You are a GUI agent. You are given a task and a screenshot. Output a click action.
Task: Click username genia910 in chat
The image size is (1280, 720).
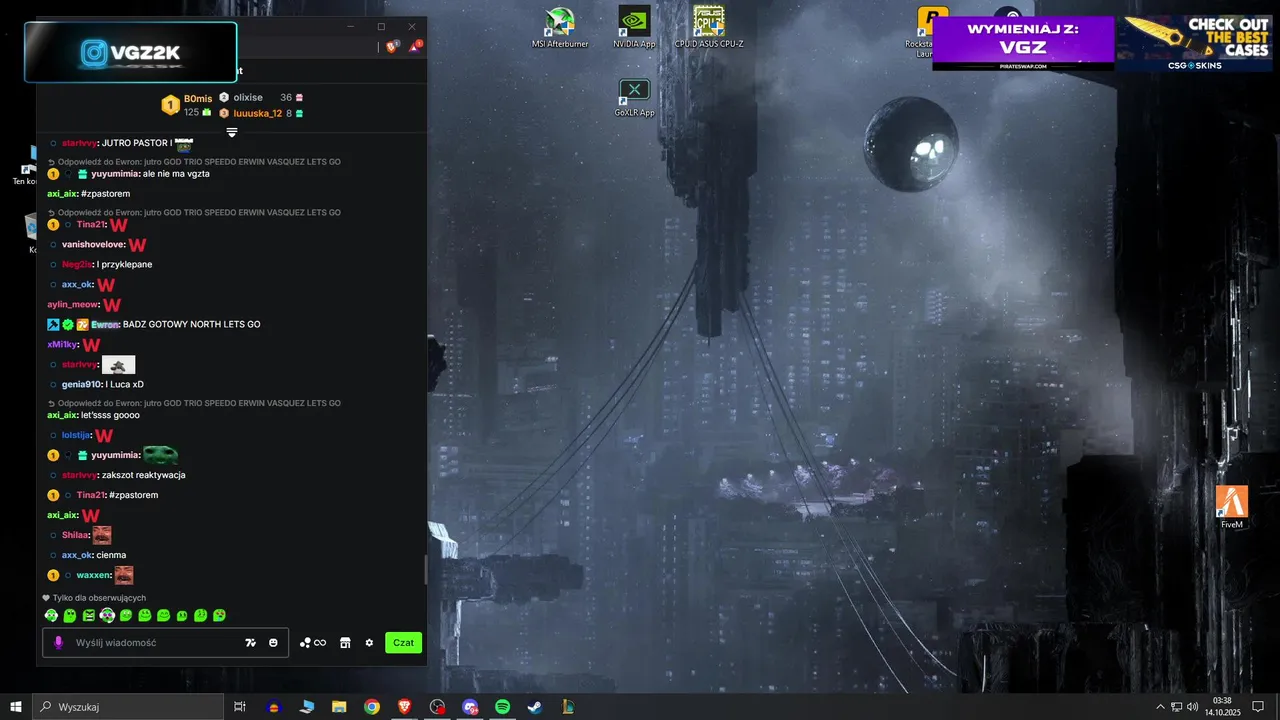[x=83, y=384]
